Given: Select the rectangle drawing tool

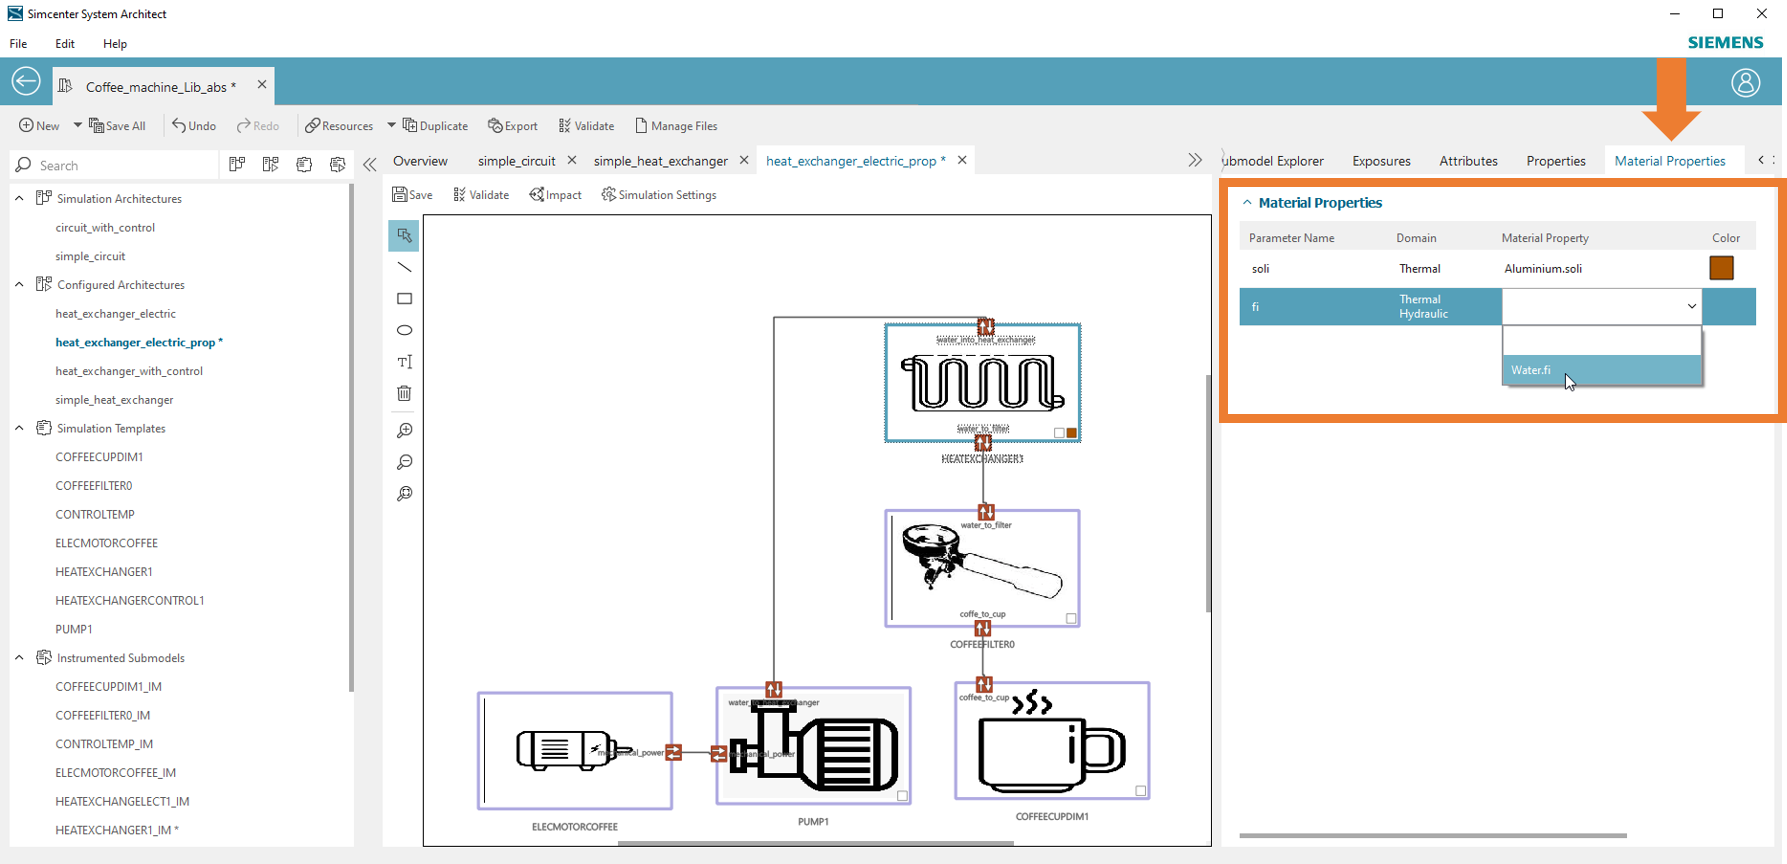Looking at the screenshot, I should 404,299.
